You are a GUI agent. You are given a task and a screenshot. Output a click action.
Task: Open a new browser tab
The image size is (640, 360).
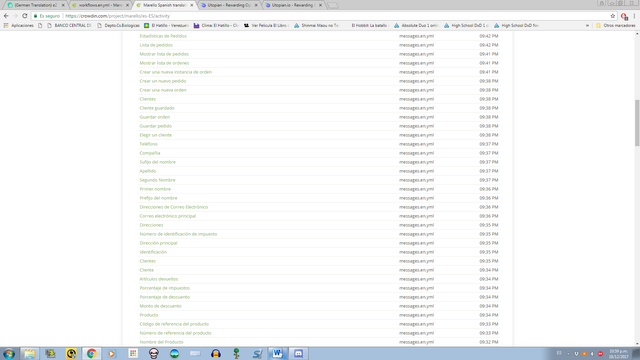point(333,5)
